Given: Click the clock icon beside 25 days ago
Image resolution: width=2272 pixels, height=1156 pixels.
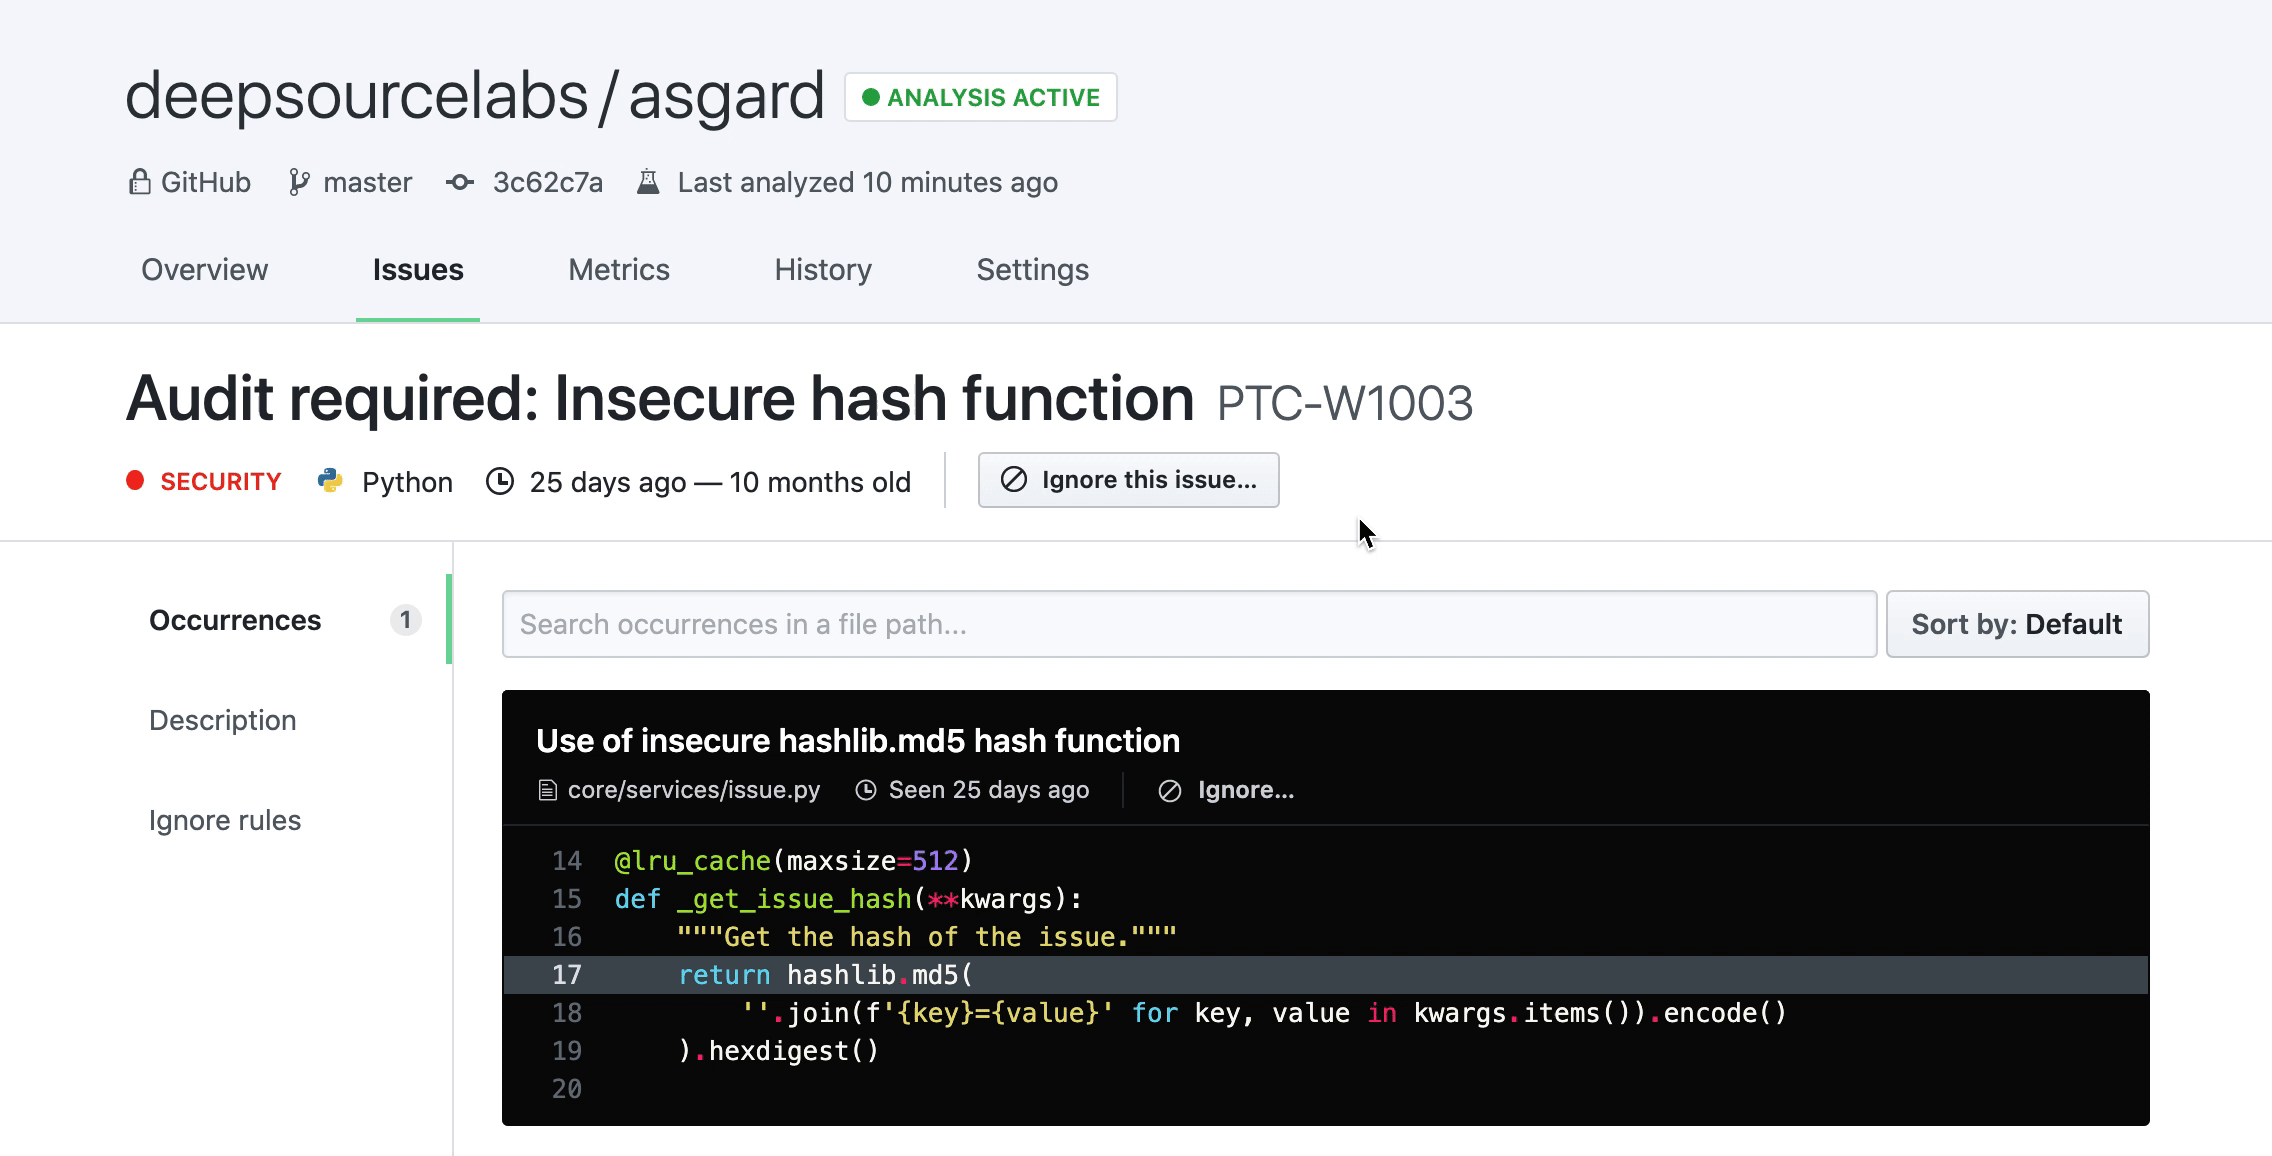Looking at the screenshot, I should click(500, 481).
